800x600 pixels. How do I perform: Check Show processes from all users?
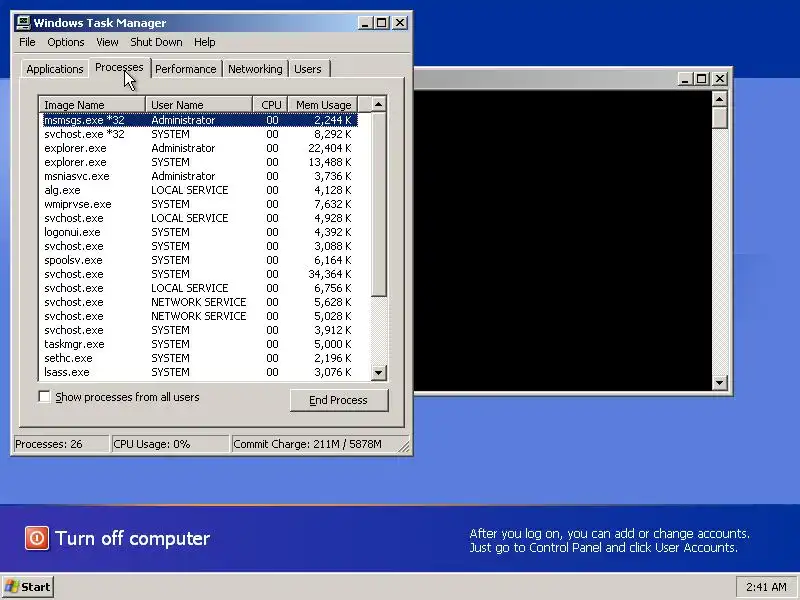(x=44, y=396)
